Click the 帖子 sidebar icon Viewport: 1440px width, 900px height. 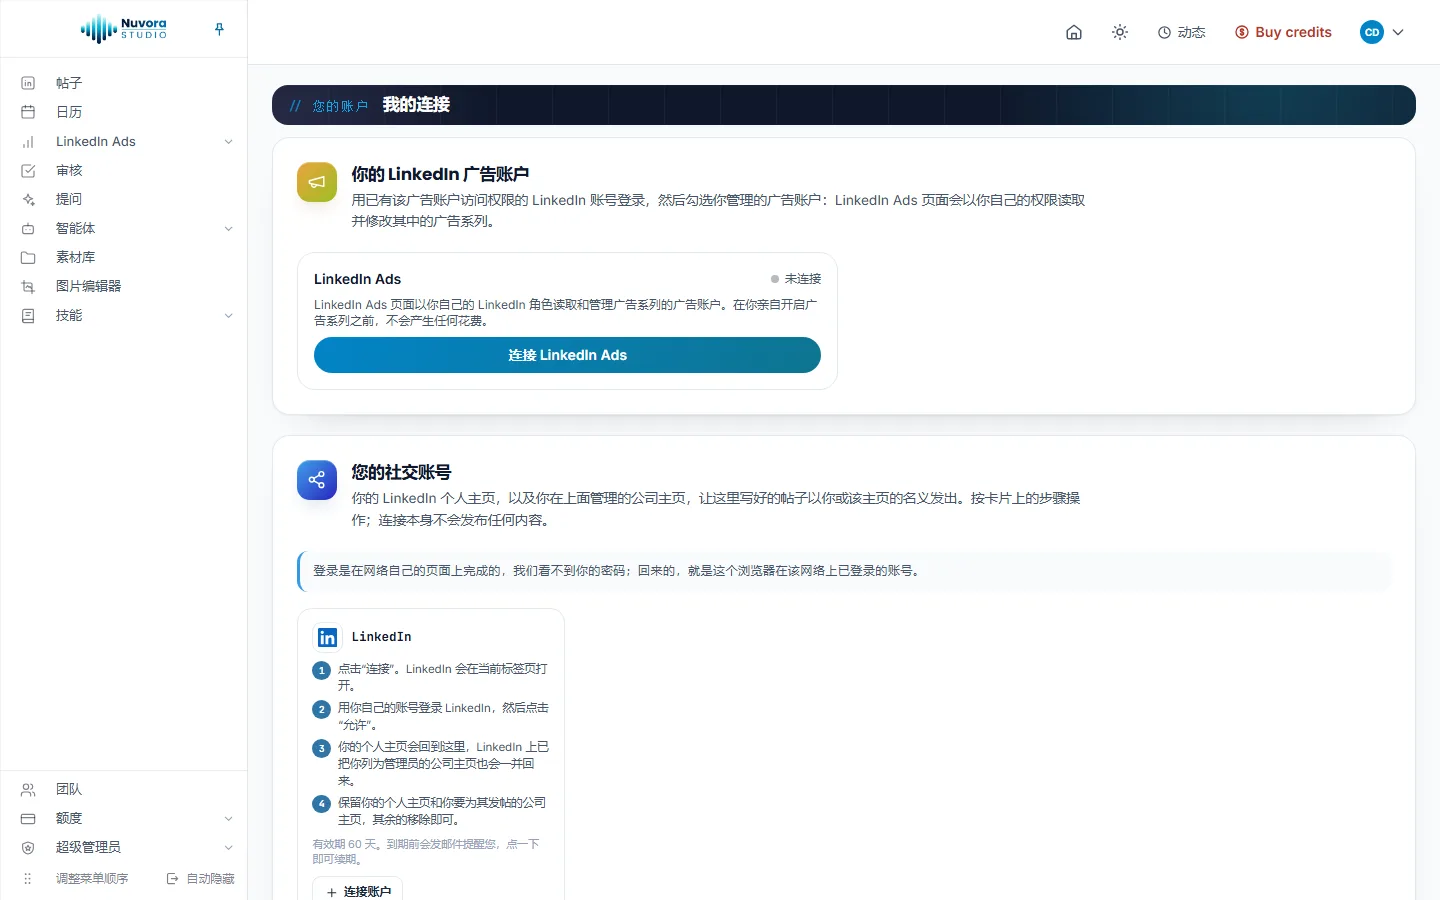coord(28,83)
